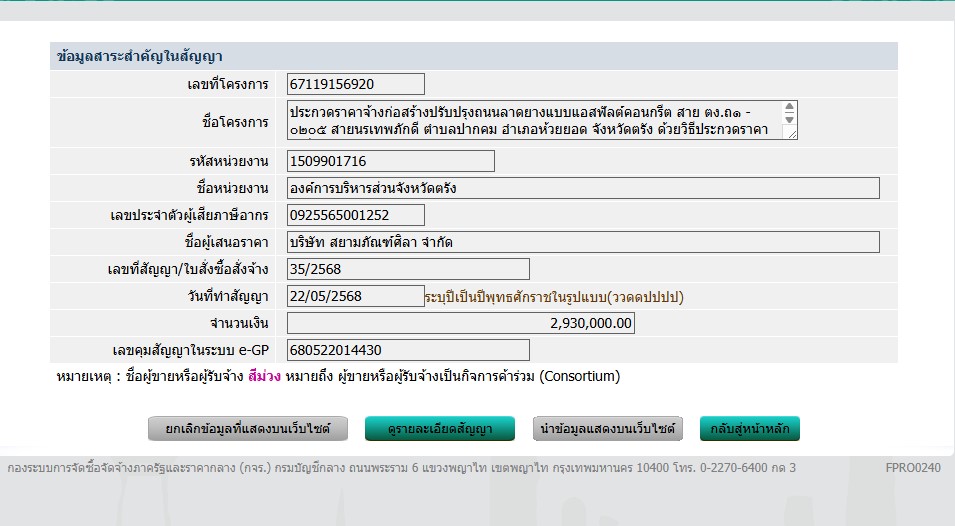Click the project name scrollbar up arrow

[789, 107]
